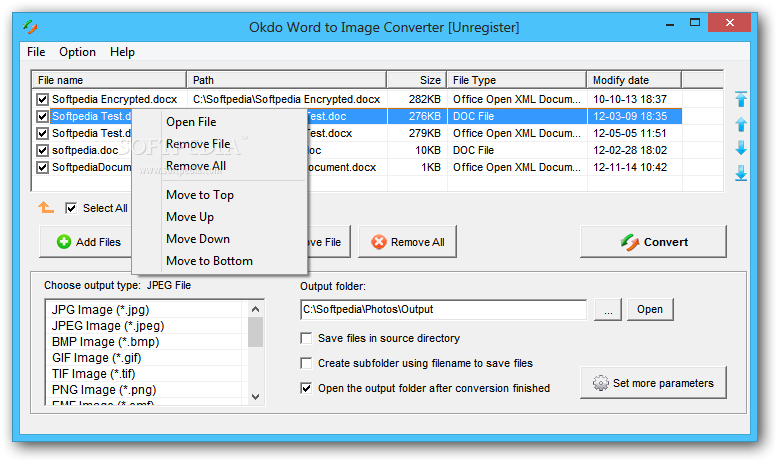
Task: Click the partially hidden Remove File button
Action: click(x=328, y=242)
